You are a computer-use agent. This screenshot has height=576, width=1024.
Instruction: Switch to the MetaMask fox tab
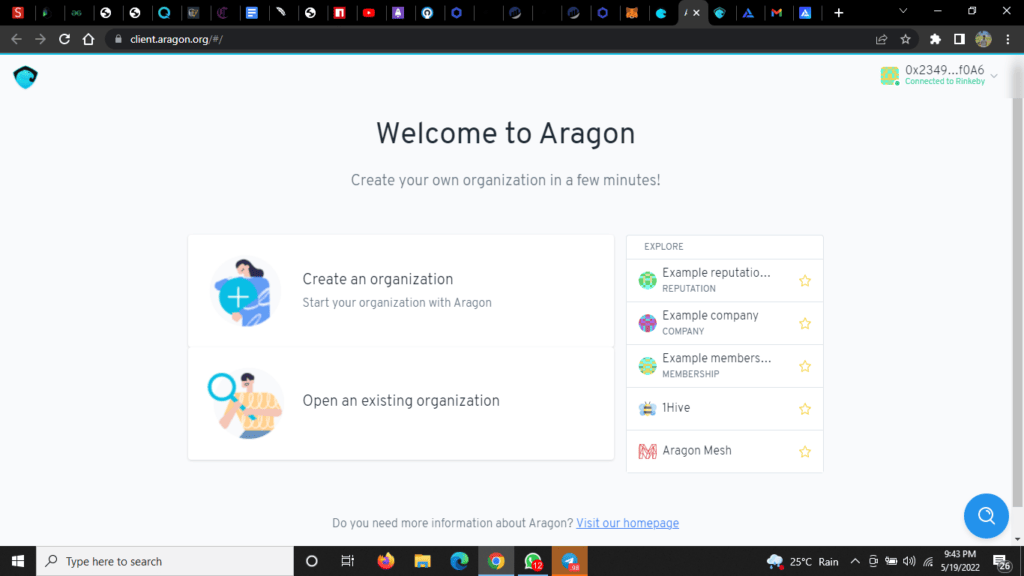coord(632,12)
